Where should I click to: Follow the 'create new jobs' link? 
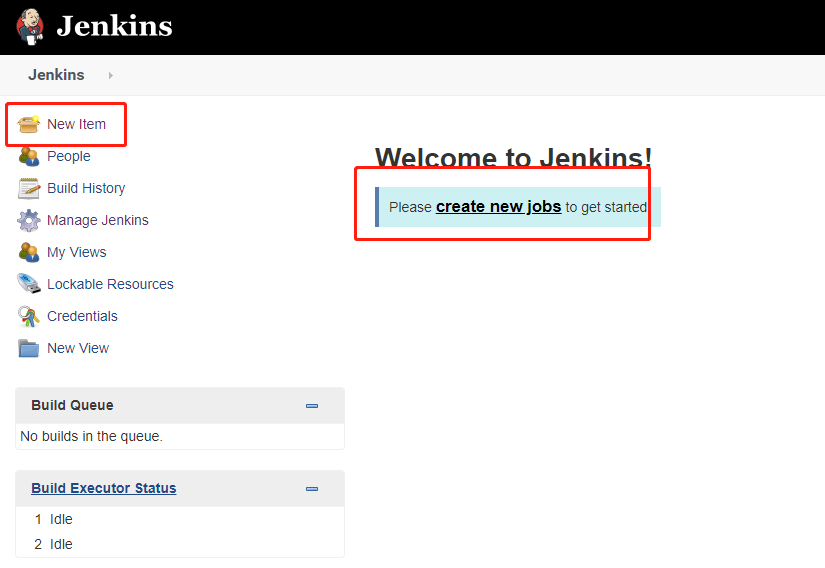tap(498, 207)
